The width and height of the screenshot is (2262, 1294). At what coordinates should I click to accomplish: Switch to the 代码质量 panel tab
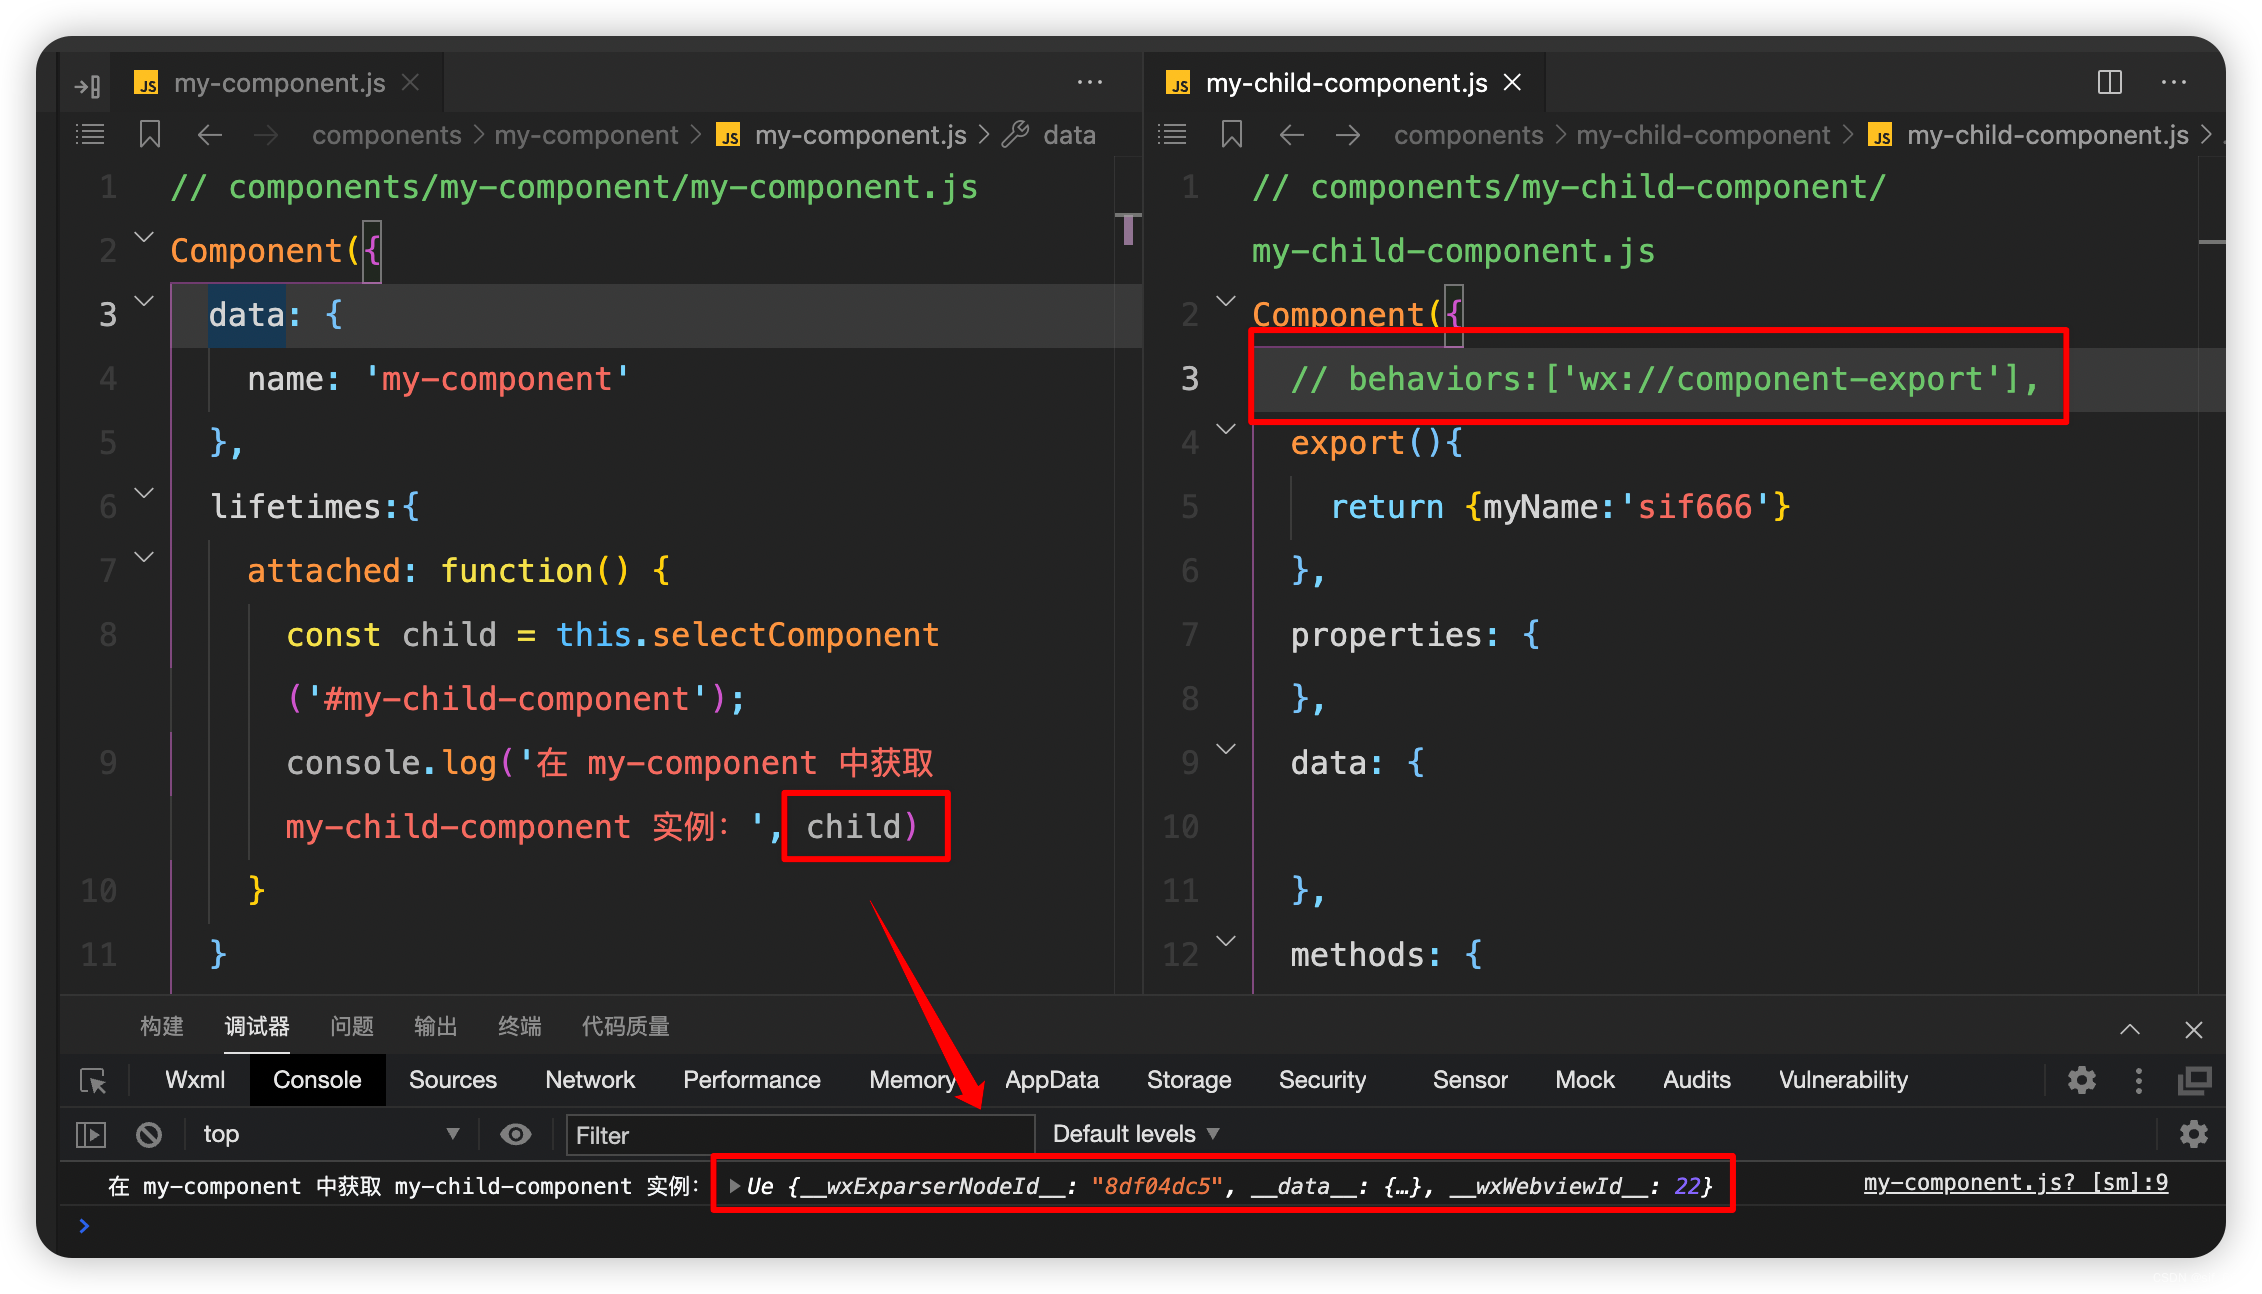(x=626, y=1026)
